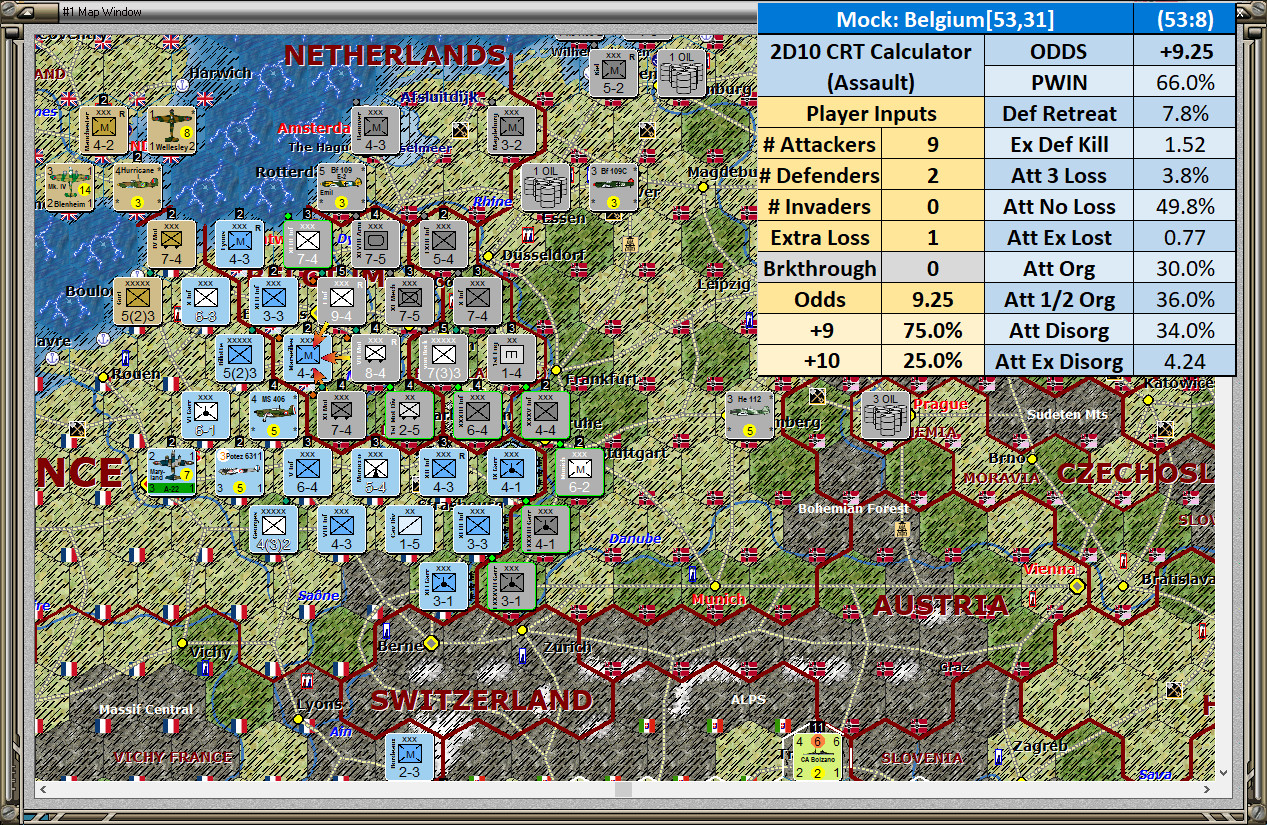
Task: Select the CA Bolzano cruiser counter
Action: 818,757
